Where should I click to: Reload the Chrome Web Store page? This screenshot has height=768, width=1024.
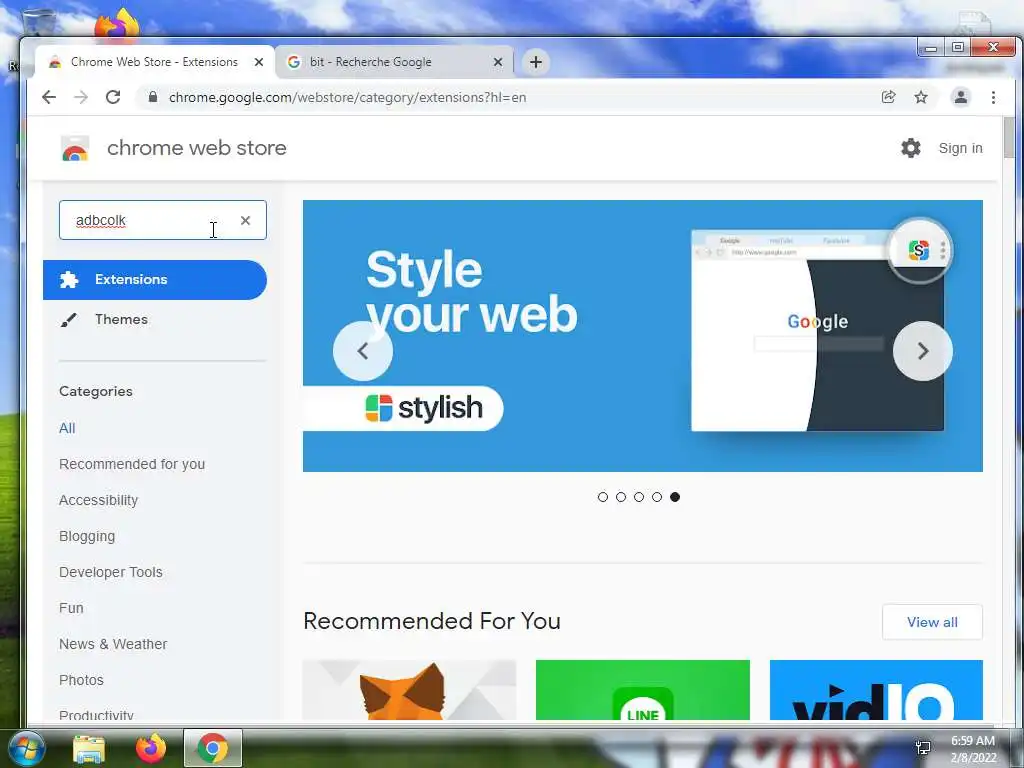(x=113, y=97)
